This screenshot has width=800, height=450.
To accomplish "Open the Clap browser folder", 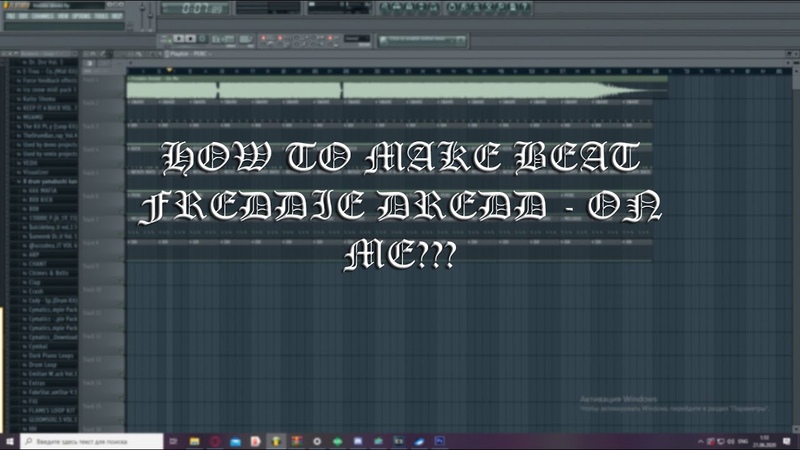I will coord(32,282).
